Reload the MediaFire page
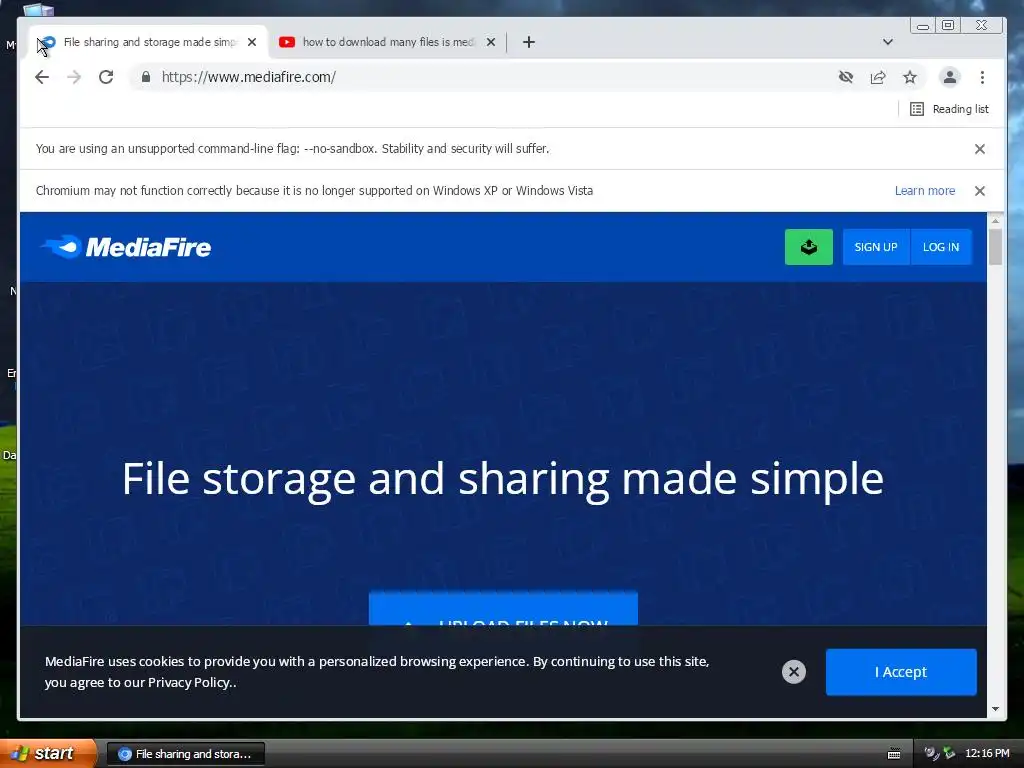Viewport: 1024px width, 768px height. (106, 77)
